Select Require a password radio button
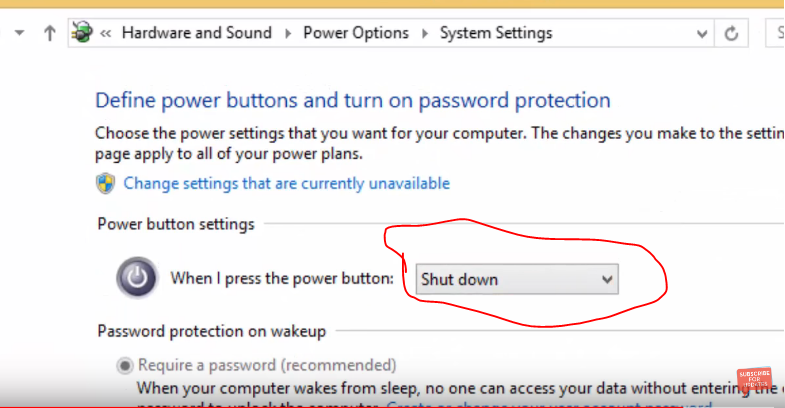 pos(125,365)
